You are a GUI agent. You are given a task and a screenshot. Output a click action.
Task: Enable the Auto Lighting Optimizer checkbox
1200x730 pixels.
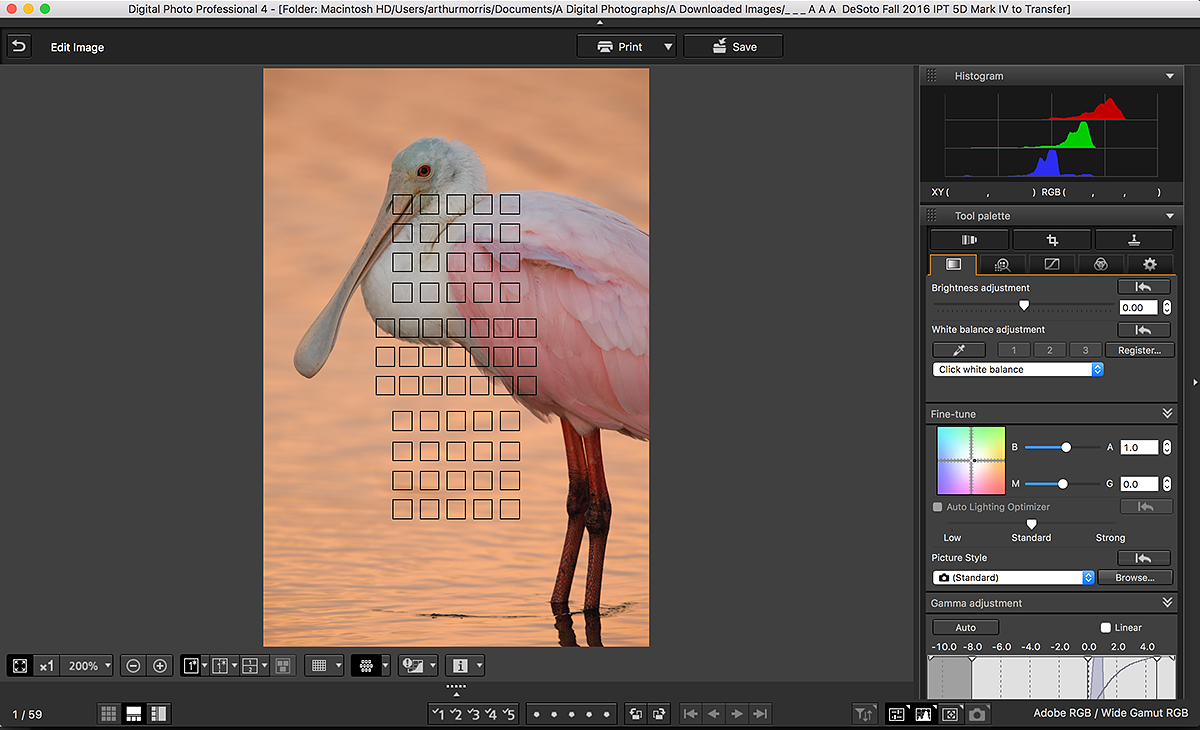tap(938, 507)
